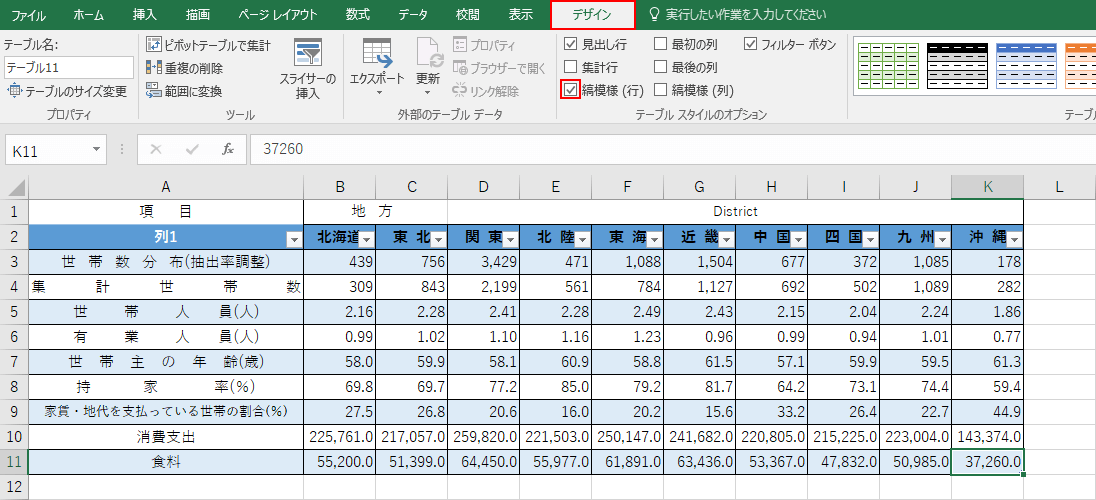Click the 食料 row label cell
Viewport: 1096px width, 500px height.
pyautogui.click(x=166, y=462)
